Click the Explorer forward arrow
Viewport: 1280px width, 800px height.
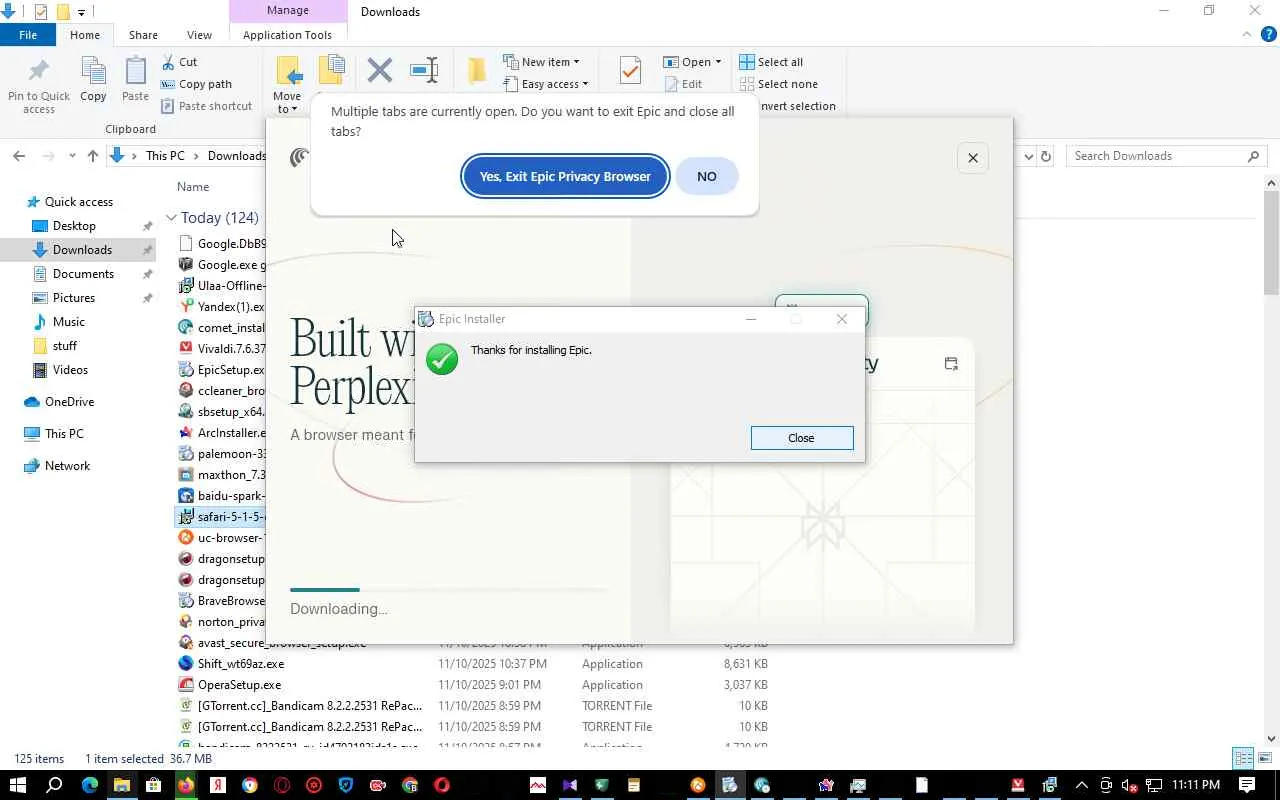point(46,156)
